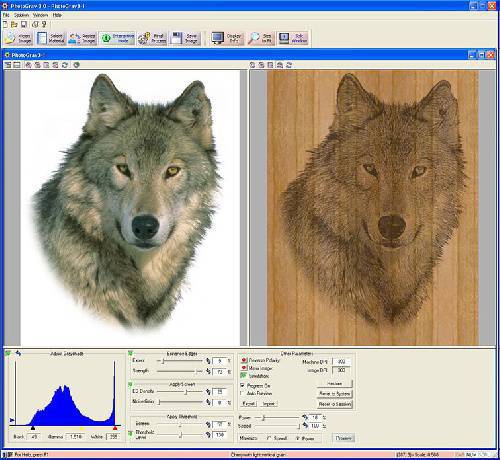Click the small Save disk icon

tap(24, 24)
